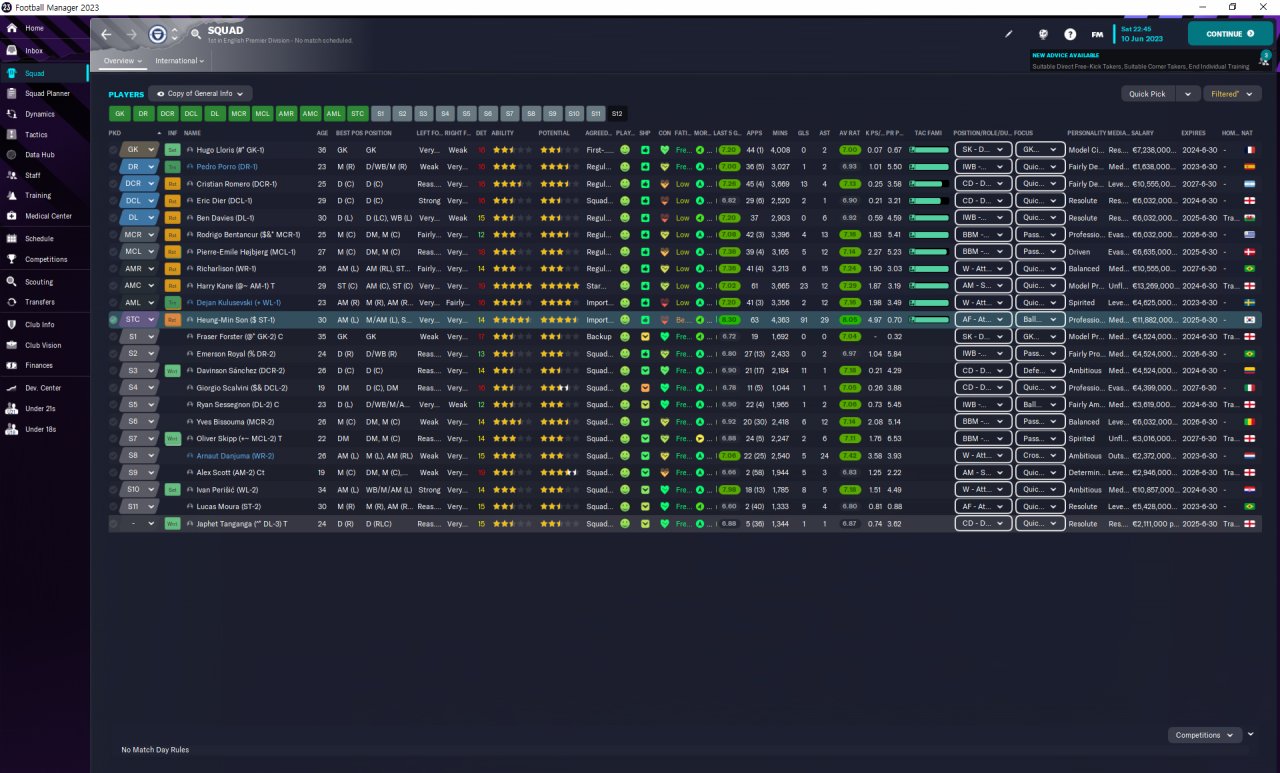This screenshot has height=773, width=1280.
Task: Click Eric Dier's tactical familiarity bar
Action: (929, 201)
